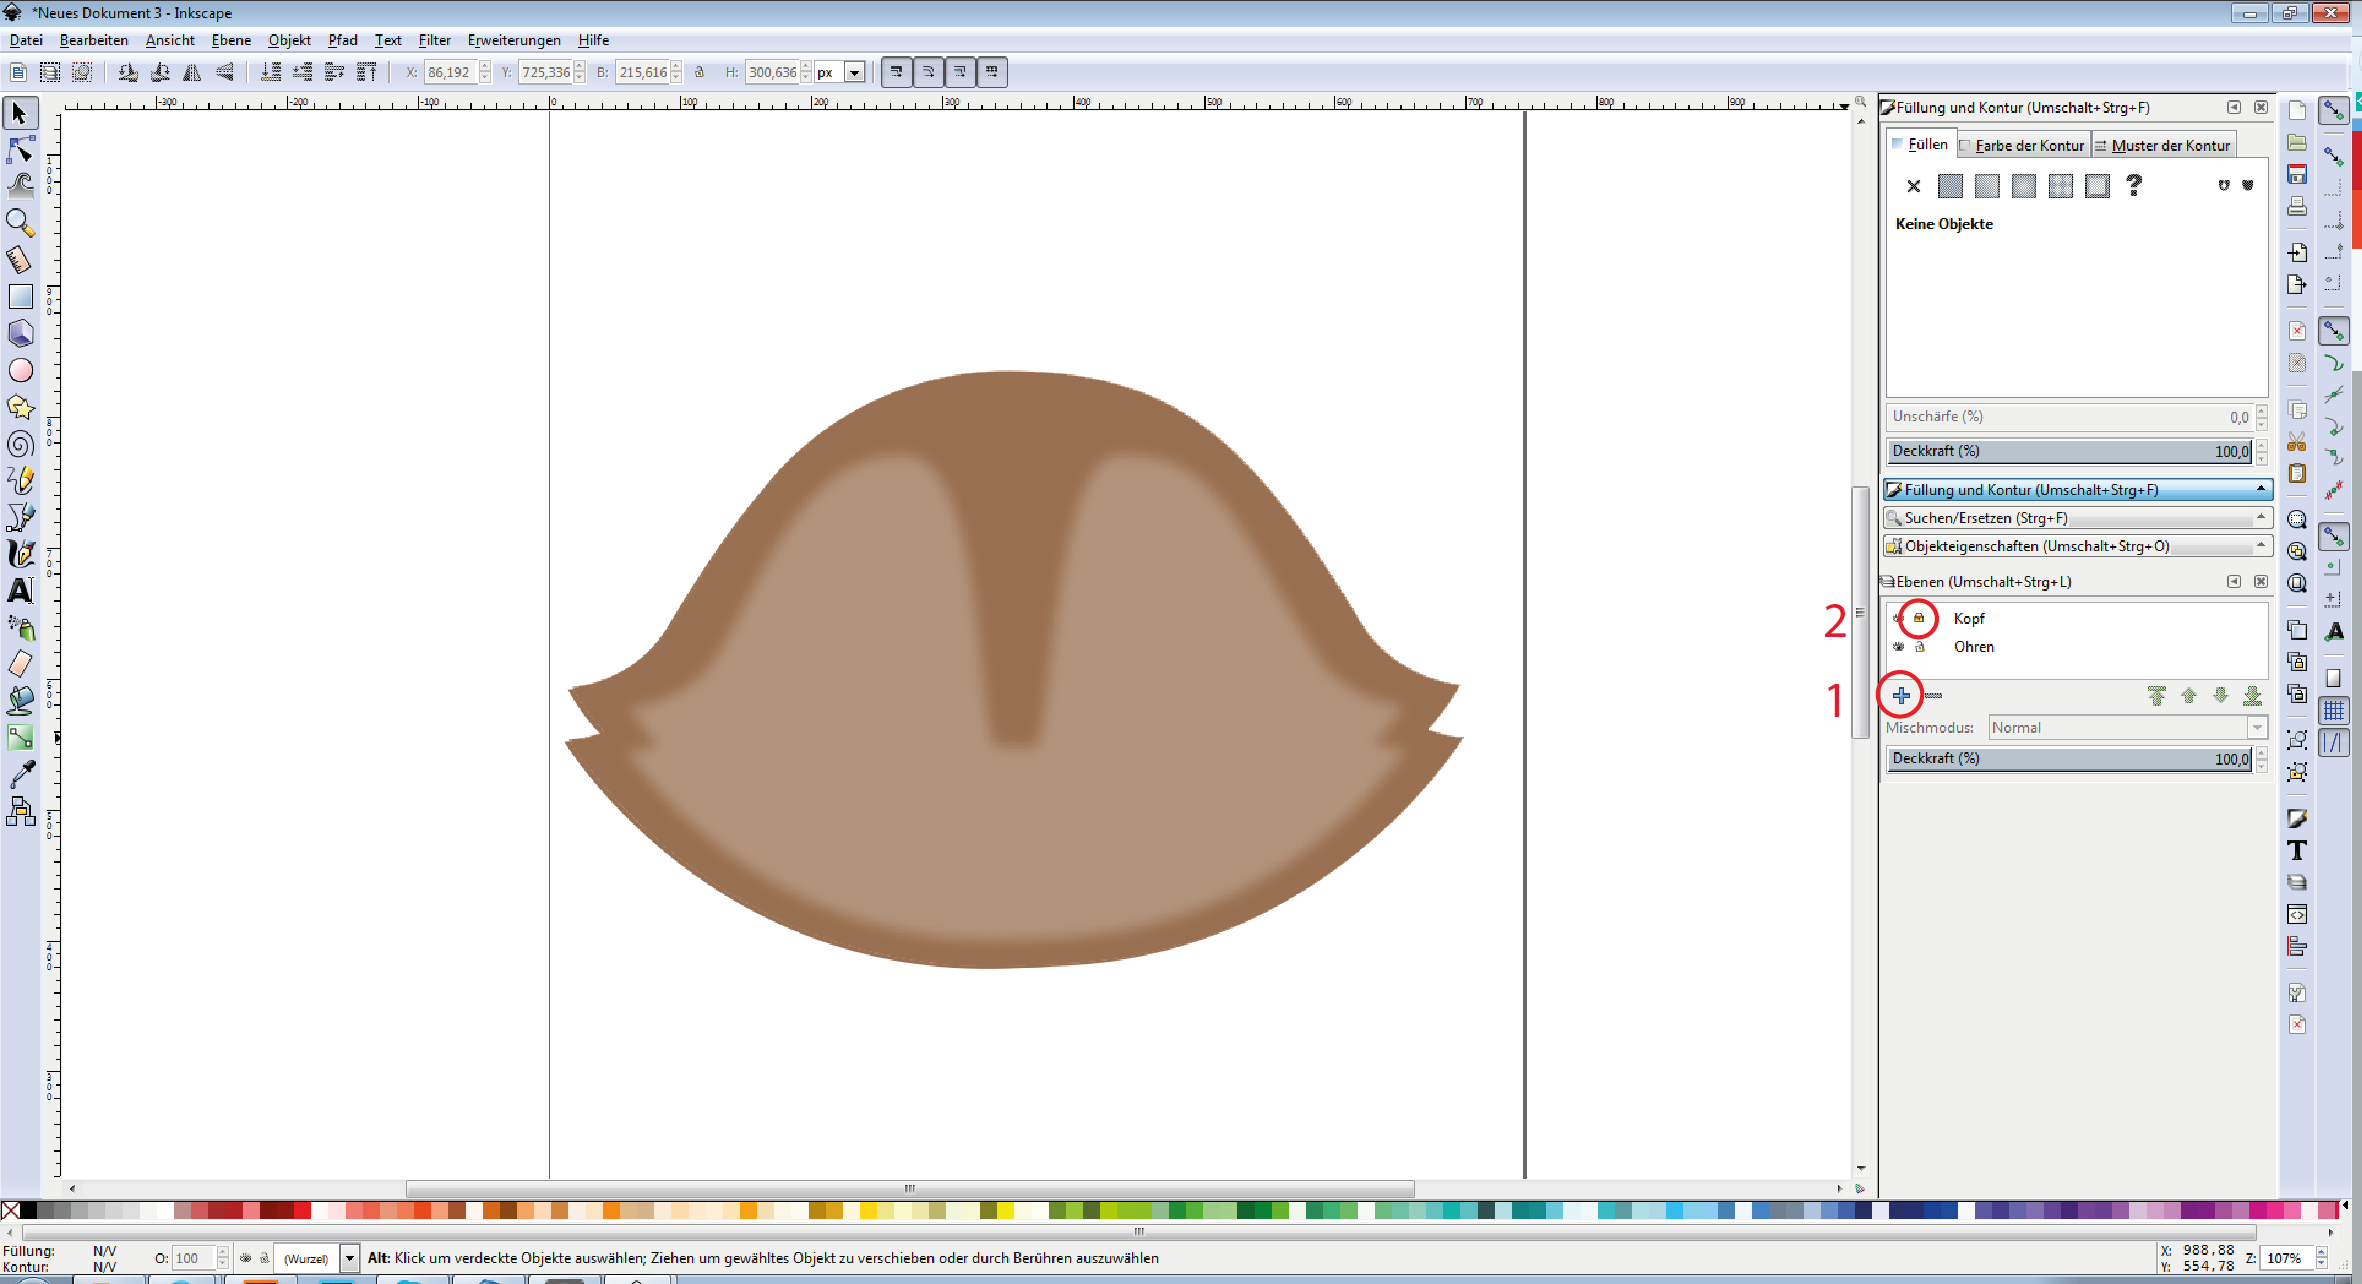Expand Objekteigenschaften panel
The image size is (2362, 1284).
pyautogui.click(x=2077, y=546)
